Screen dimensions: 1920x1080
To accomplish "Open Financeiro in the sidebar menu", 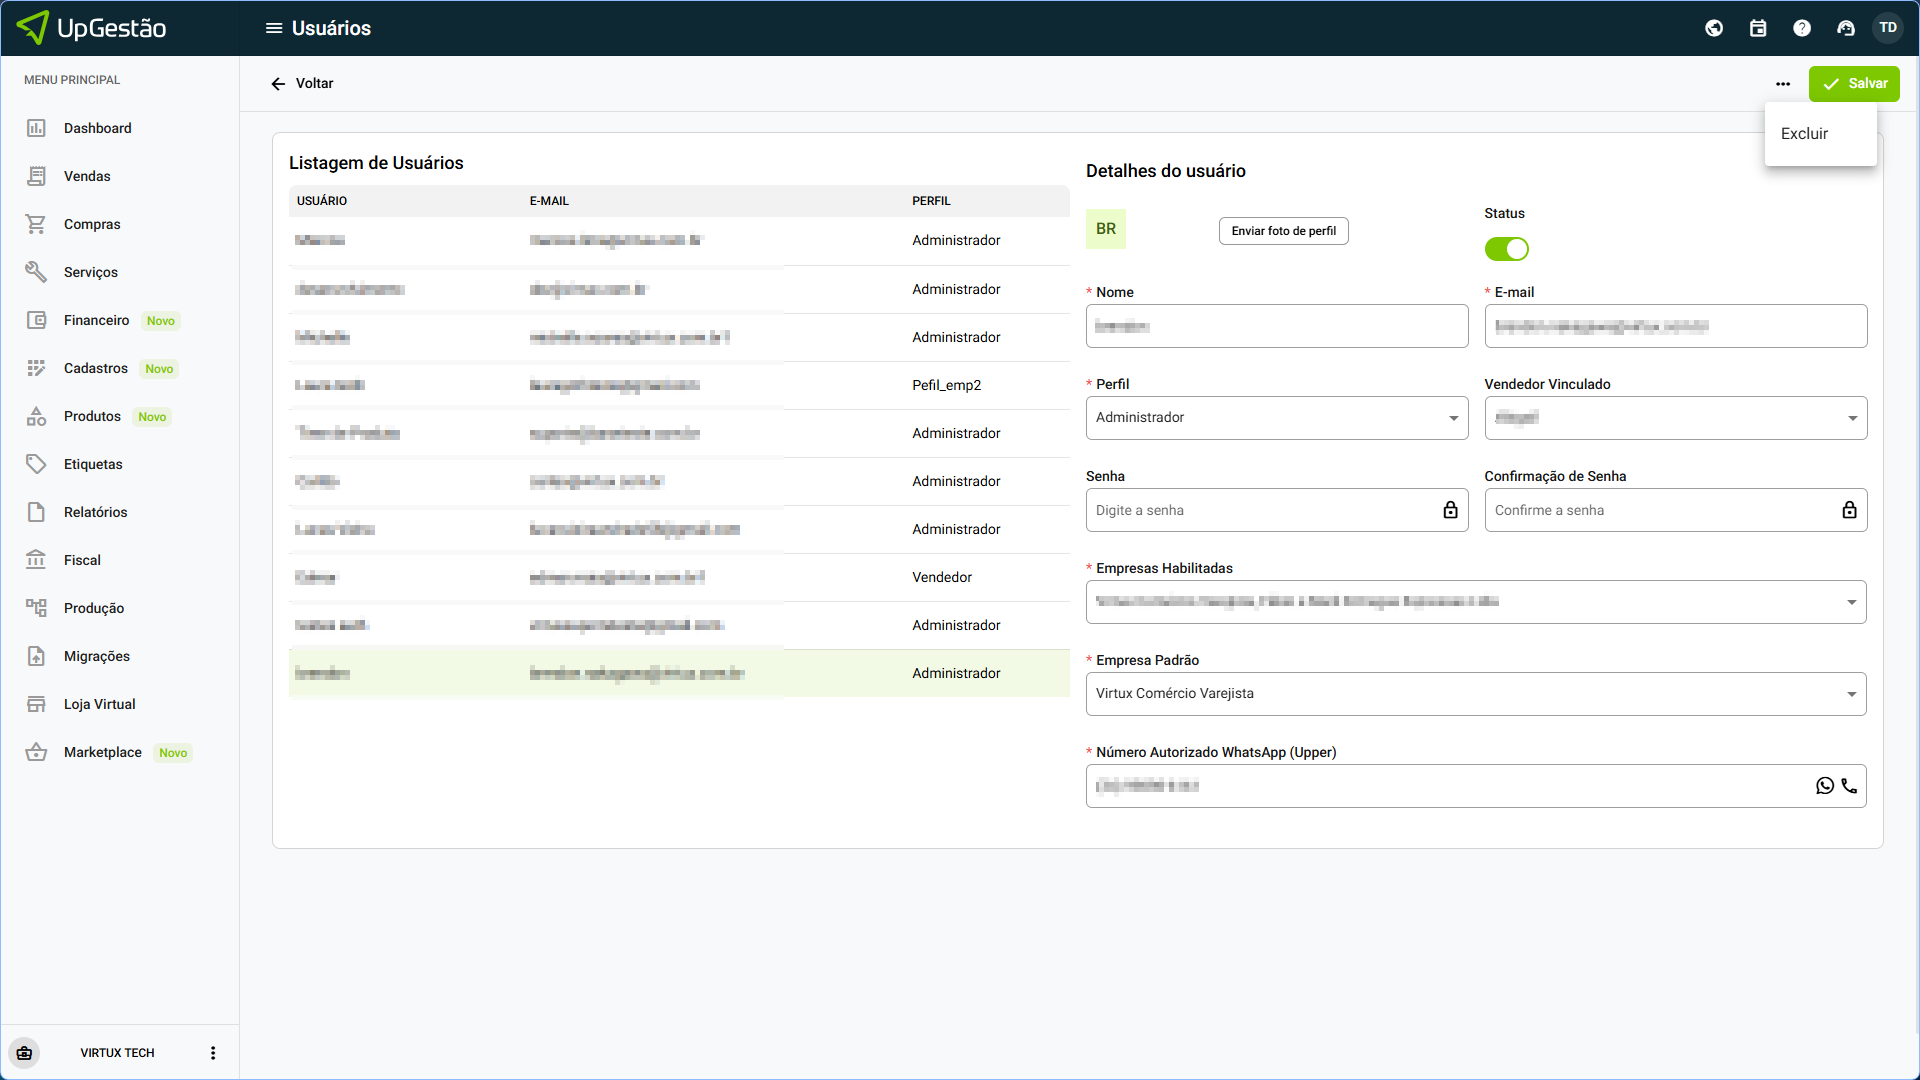I will [x=96, y=320].
